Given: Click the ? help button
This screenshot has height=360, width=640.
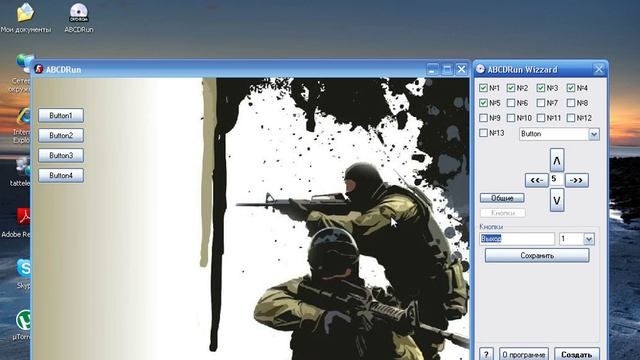Looking at the screenshot, I should [486, 354].
